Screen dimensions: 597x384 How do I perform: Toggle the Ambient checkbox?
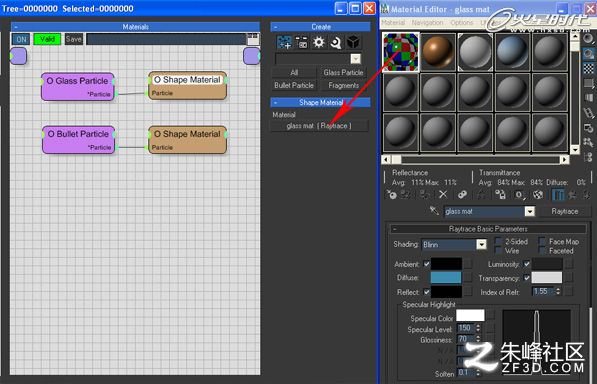[x=427, y=264]
